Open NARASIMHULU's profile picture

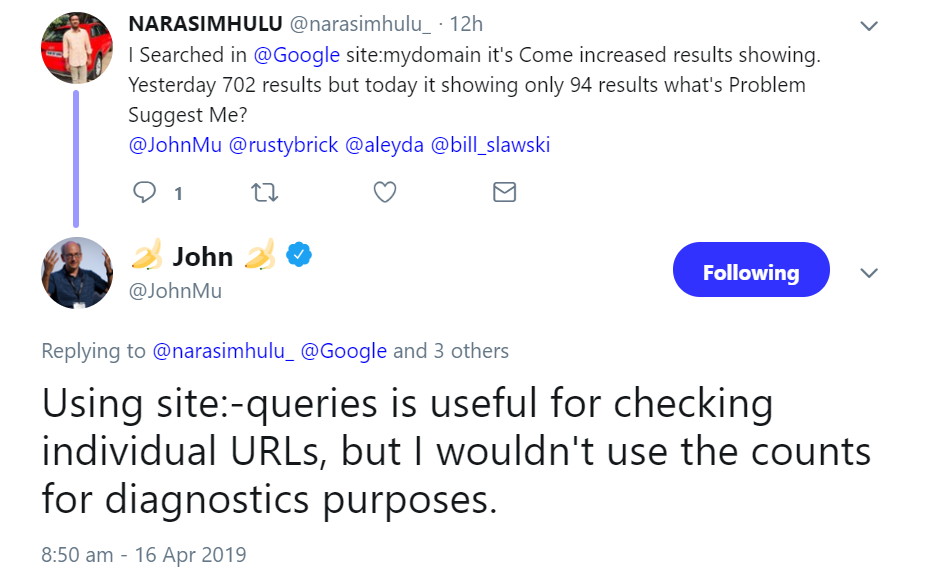(76, 47)
